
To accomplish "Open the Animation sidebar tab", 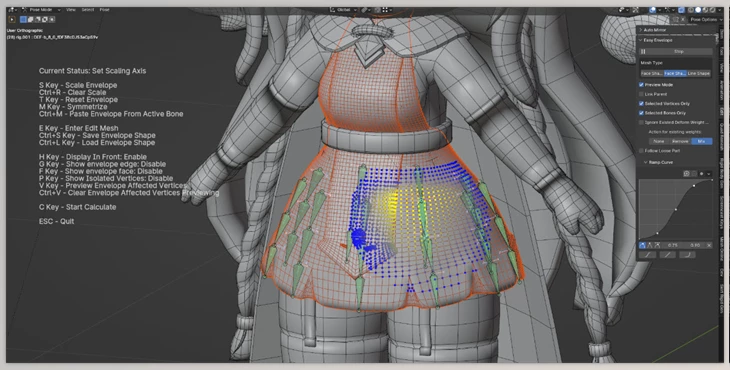I will 722,90.
